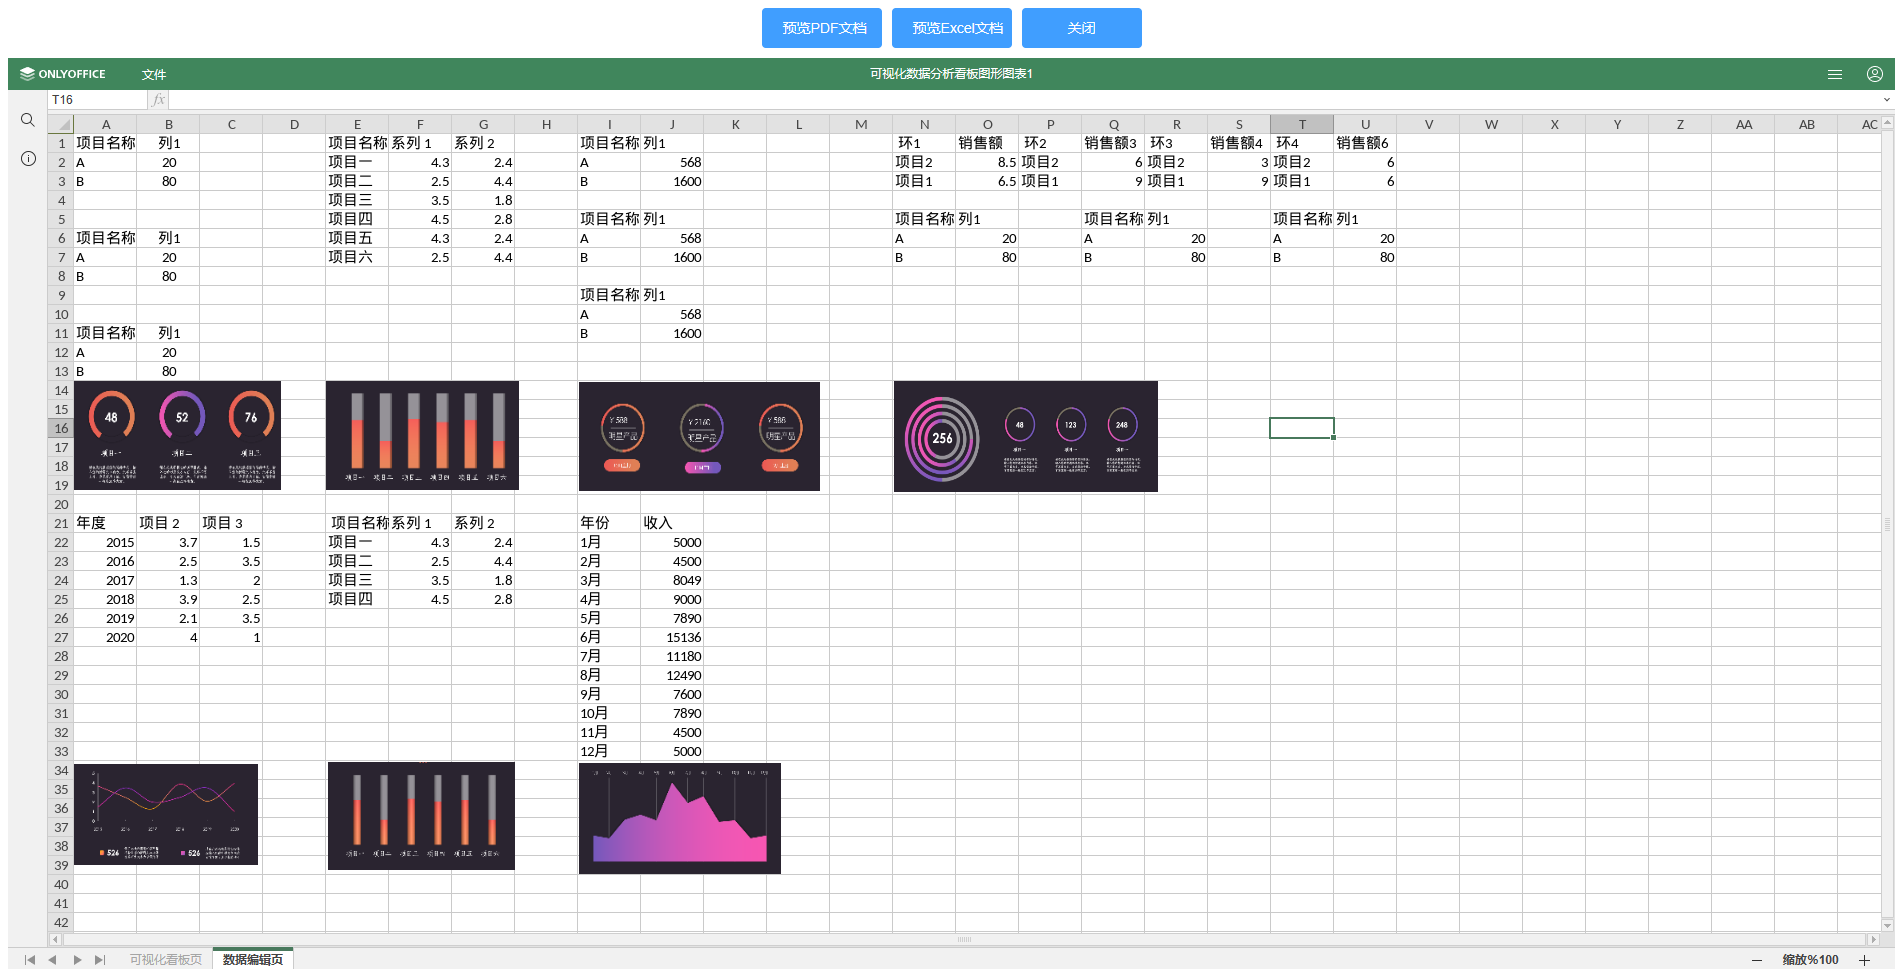This screenshot has width=1897, height=969.
Task: Open the info icon in left sidebar
Action: [28, 158]
